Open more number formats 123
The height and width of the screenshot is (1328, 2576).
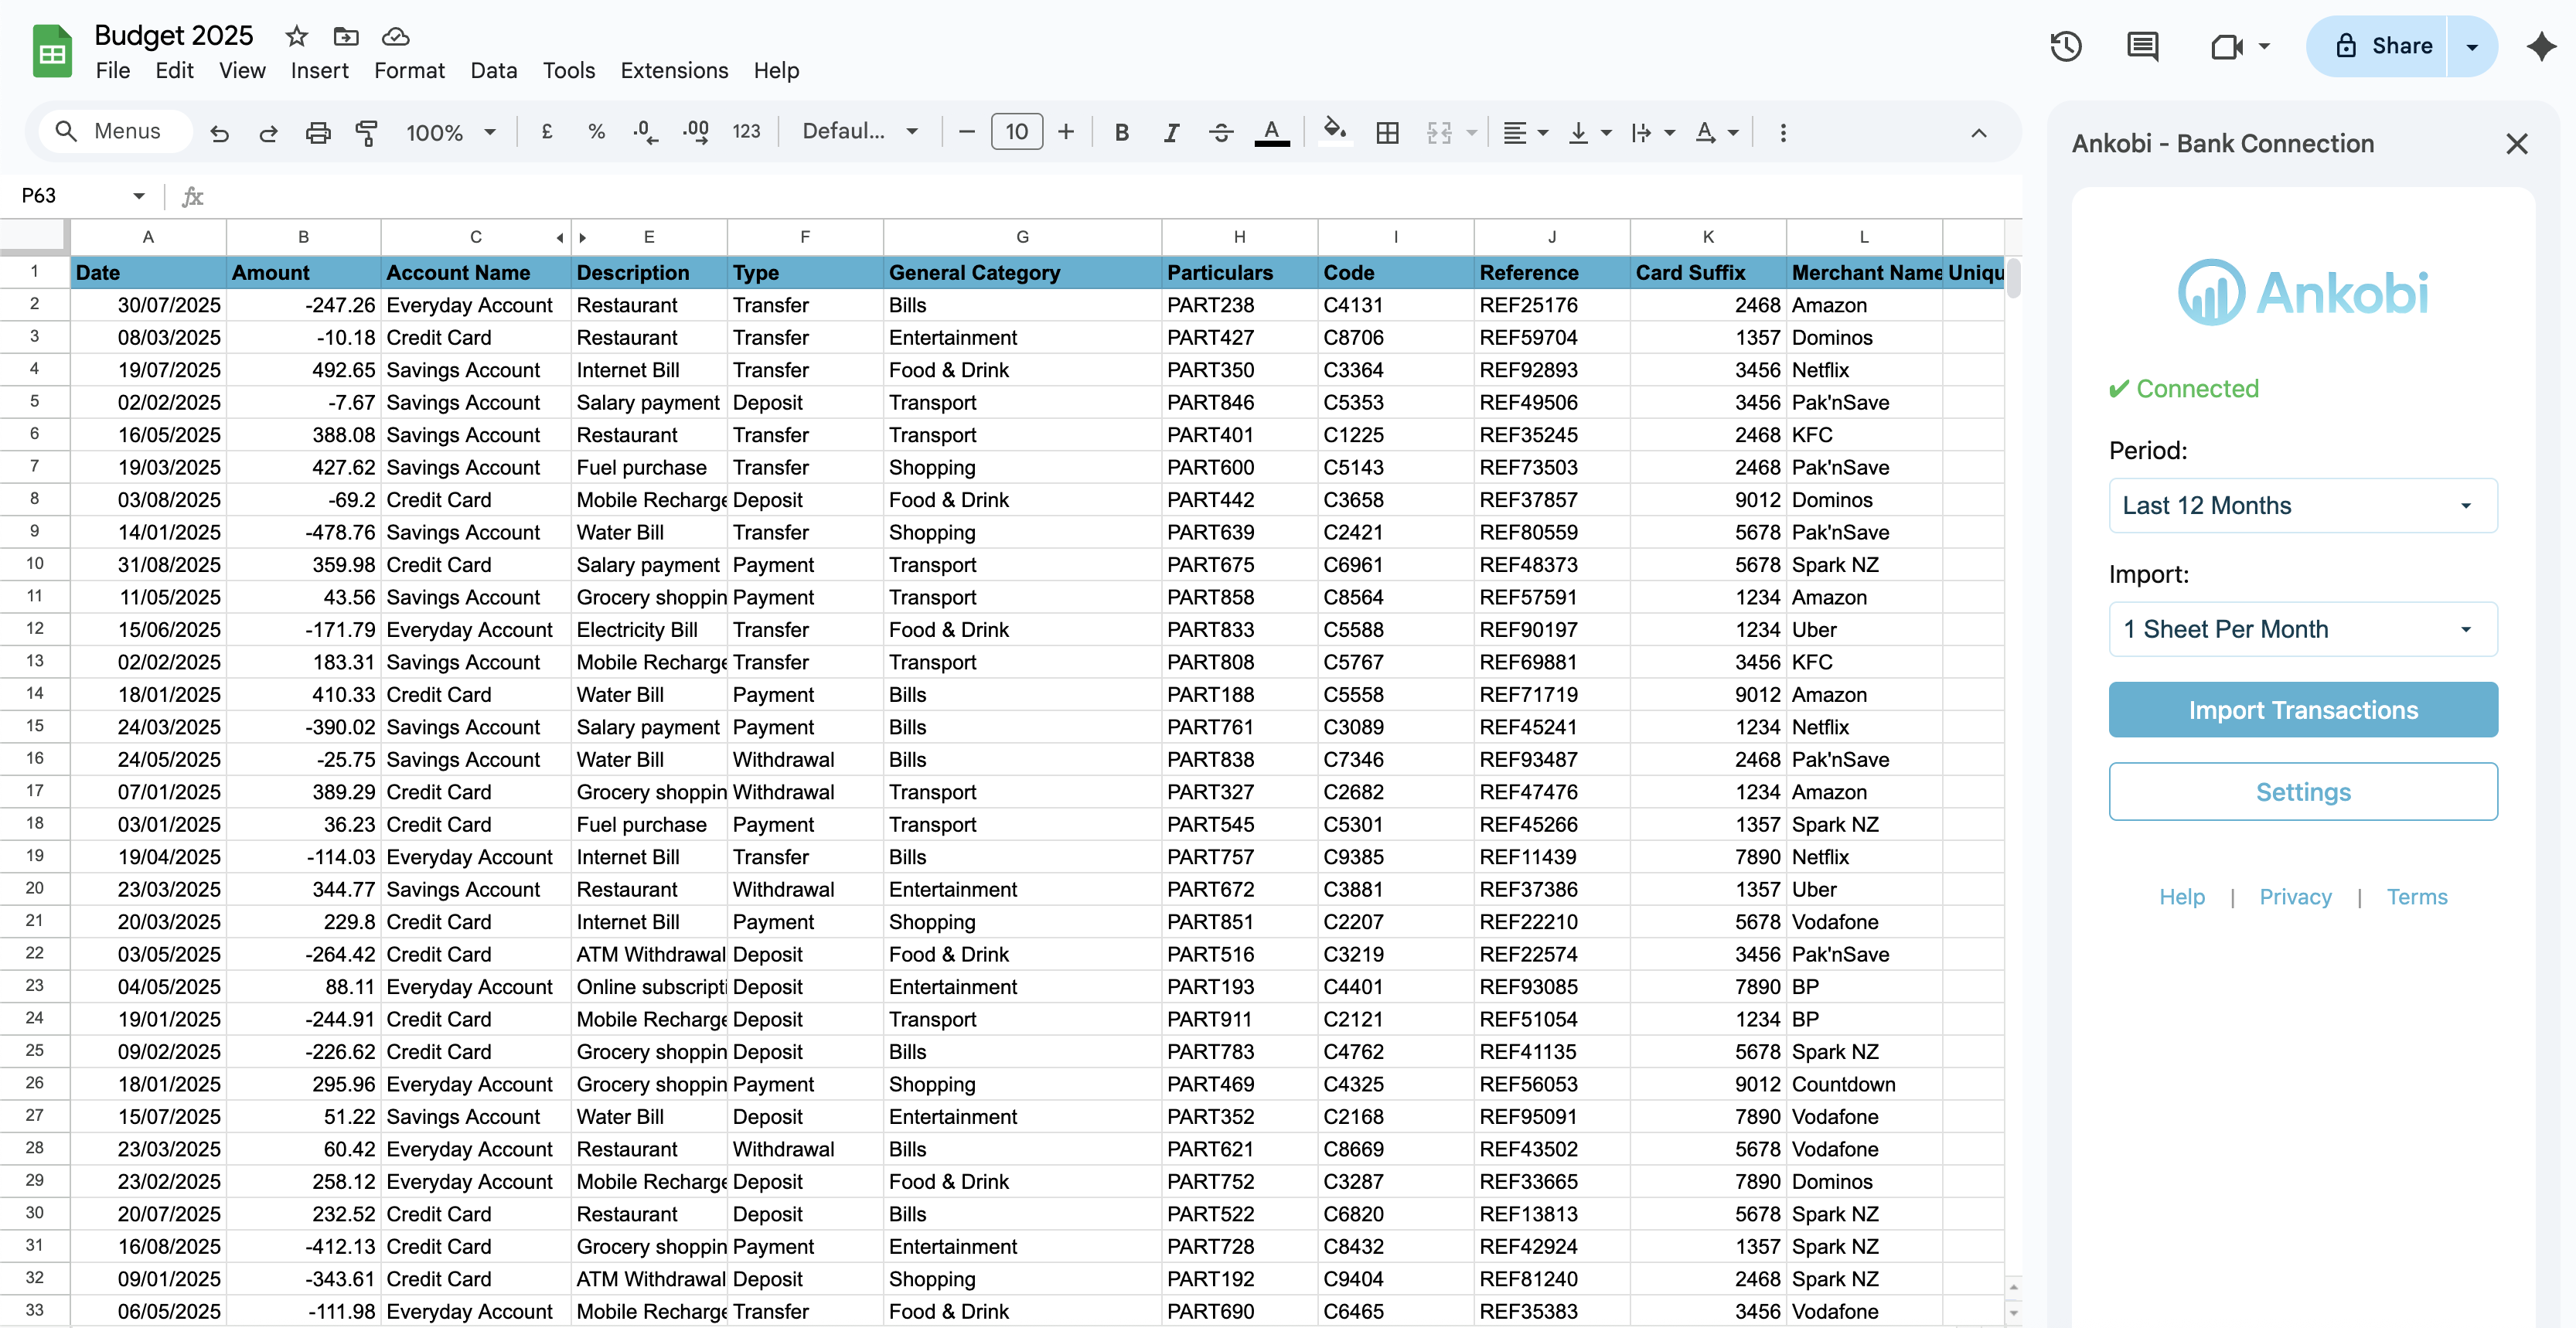746,131
